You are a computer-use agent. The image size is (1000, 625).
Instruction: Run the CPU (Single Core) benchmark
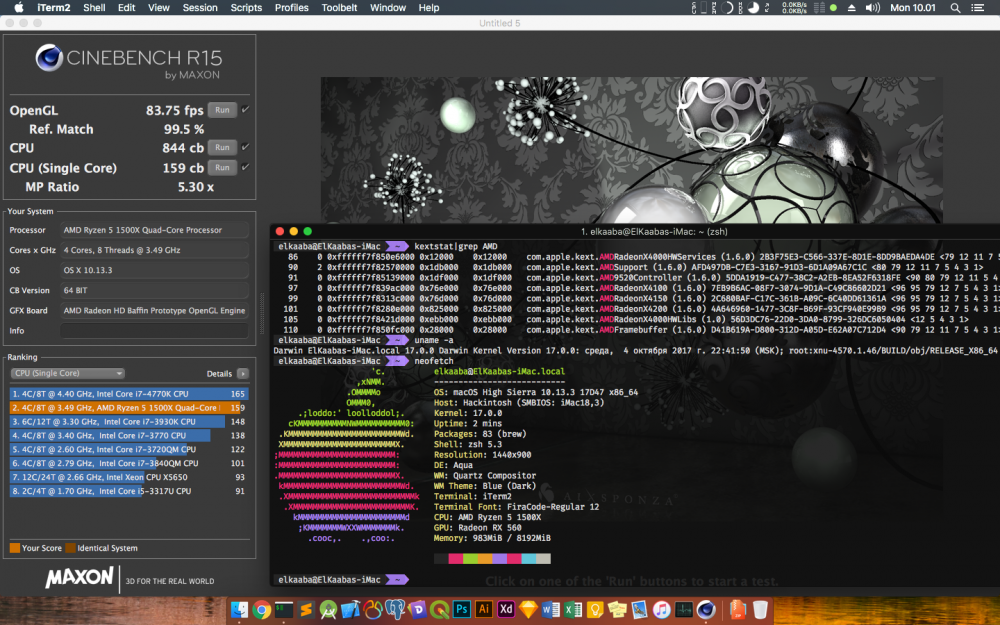pos(222,167)
